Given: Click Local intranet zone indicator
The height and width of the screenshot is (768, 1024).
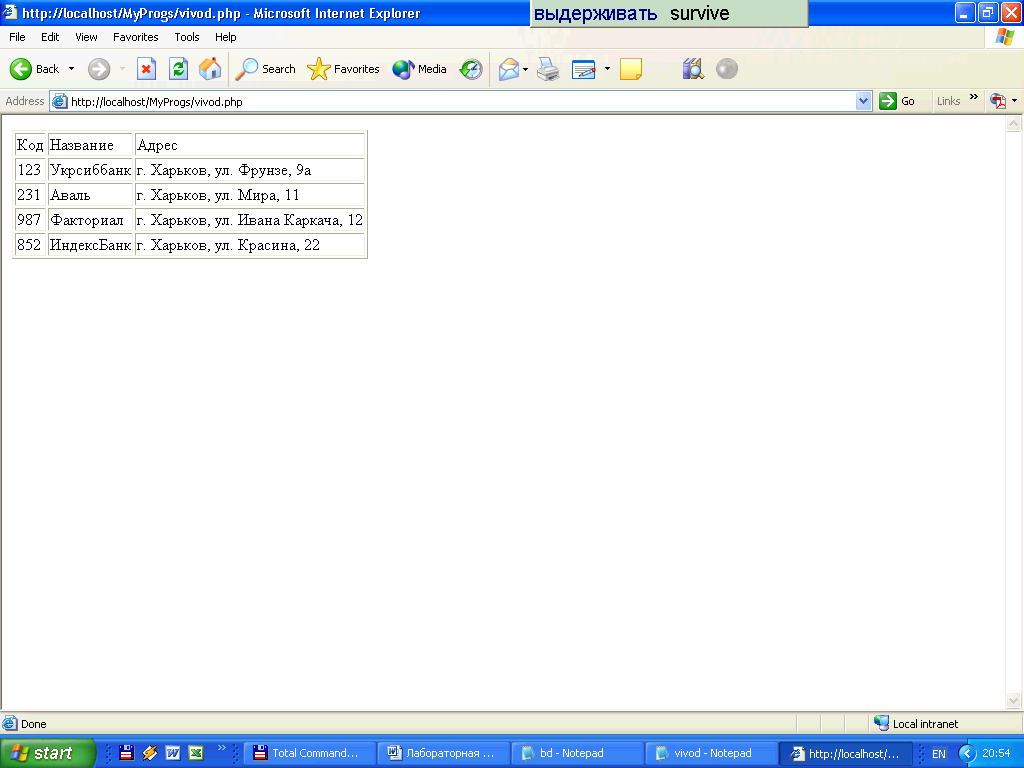Looking at the screenshot, I should (916, 724).
